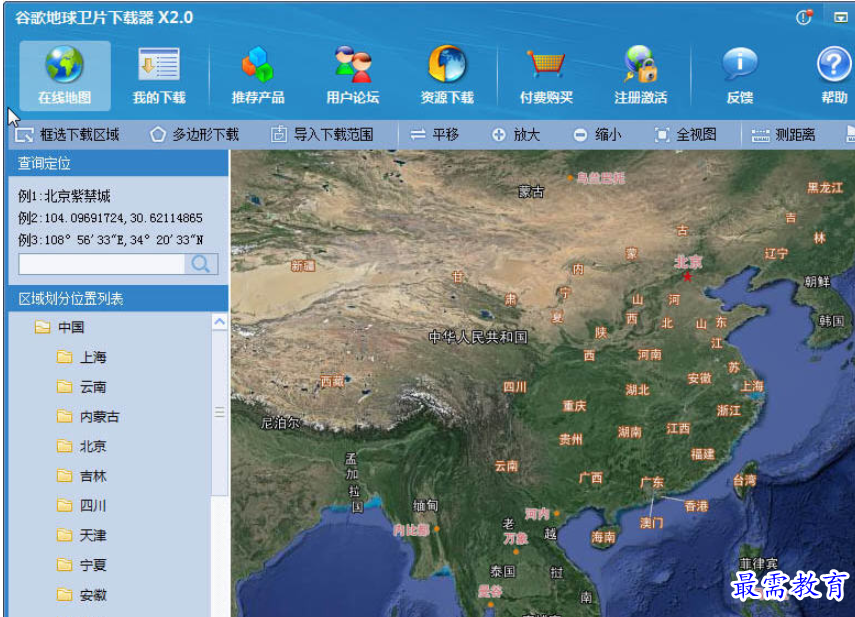Image resolution: width=855 pixels, height=617 pixels.
Task: Click the notification icon in title bar
Action: (804, 17)
